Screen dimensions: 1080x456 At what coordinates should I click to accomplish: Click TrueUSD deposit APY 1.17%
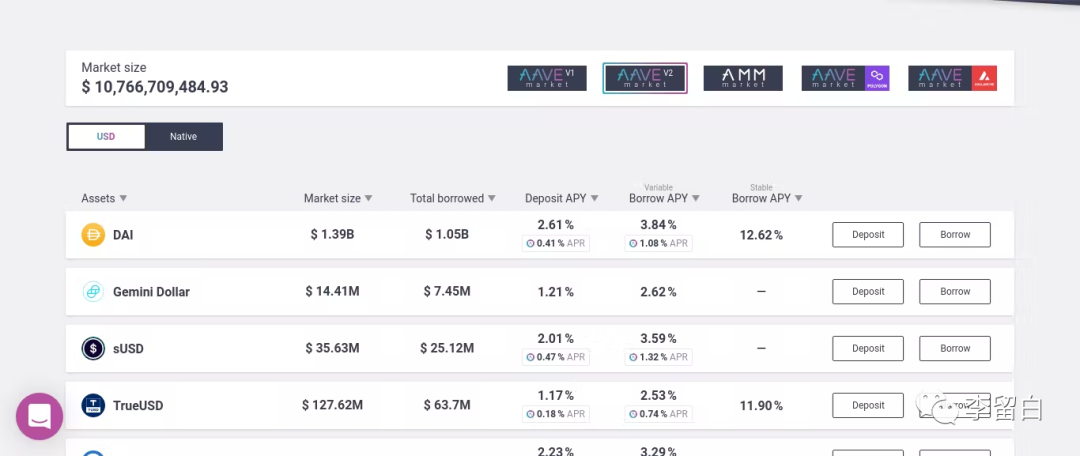point(556,395)
